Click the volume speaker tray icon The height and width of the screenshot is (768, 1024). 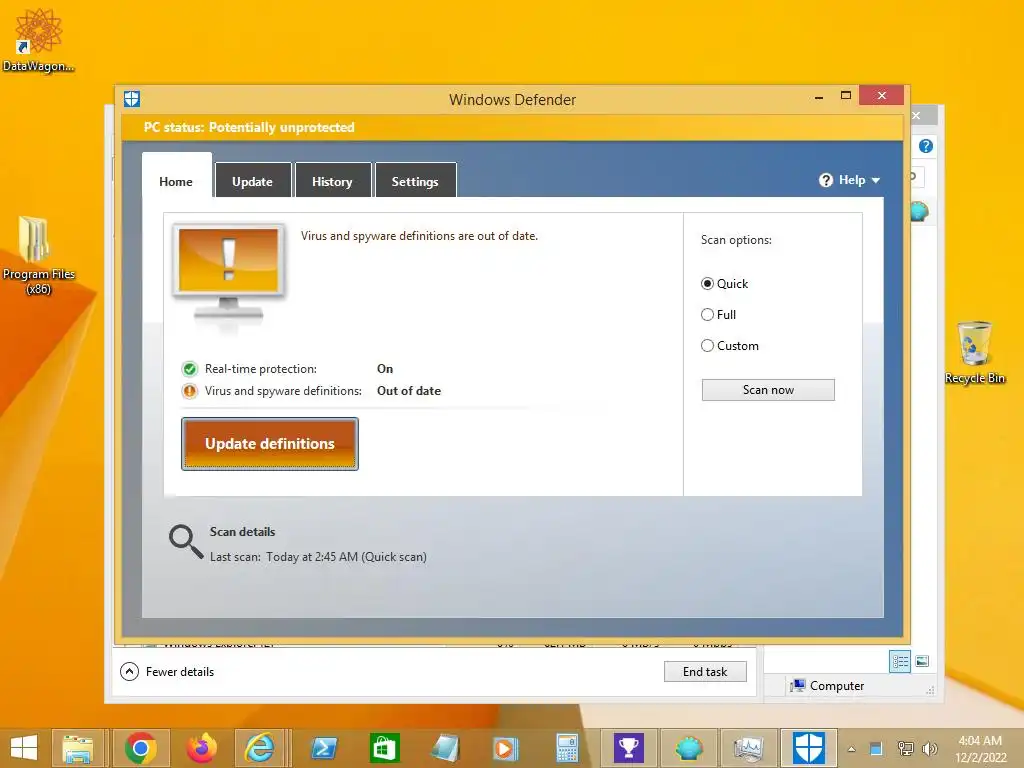tap(929, 749)
